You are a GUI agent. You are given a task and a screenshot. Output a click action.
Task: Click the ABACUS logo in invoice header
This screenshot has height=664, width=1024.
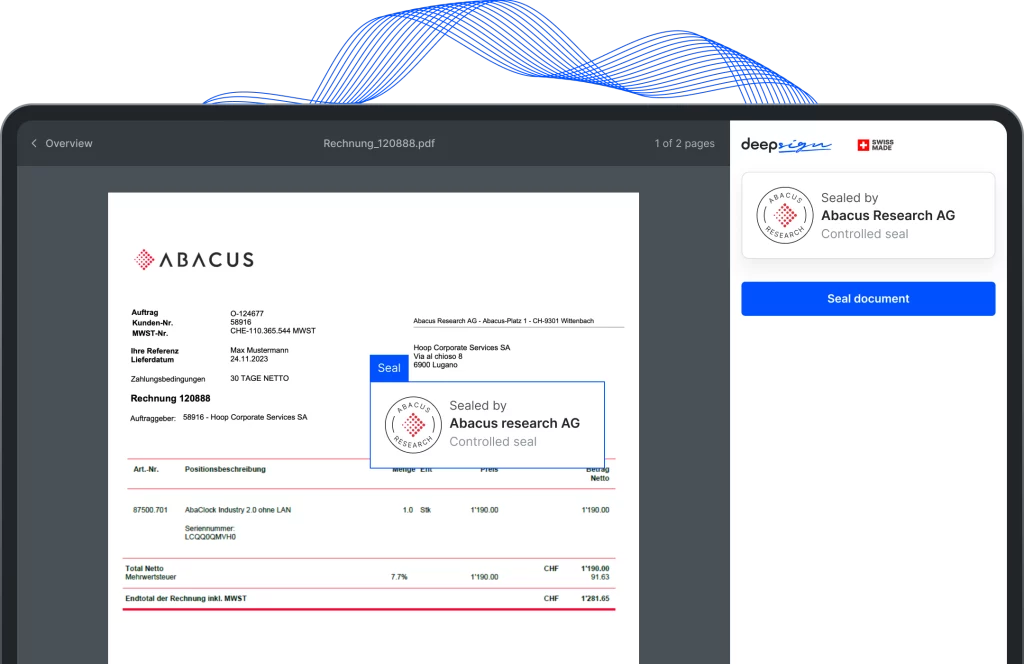(194, 260)
